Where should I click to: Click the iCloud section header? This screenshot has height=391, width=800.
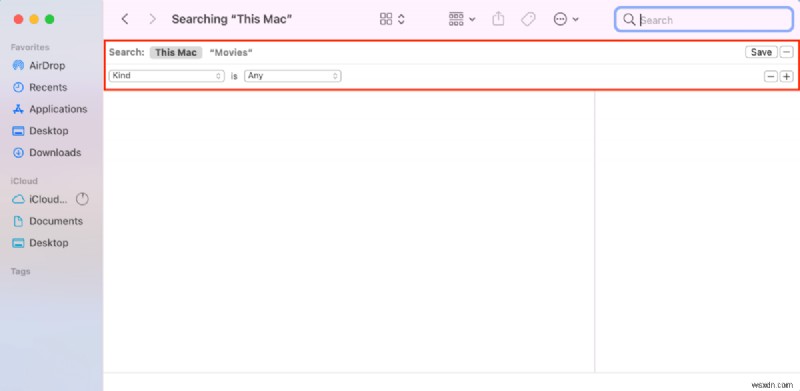point(24,181)
